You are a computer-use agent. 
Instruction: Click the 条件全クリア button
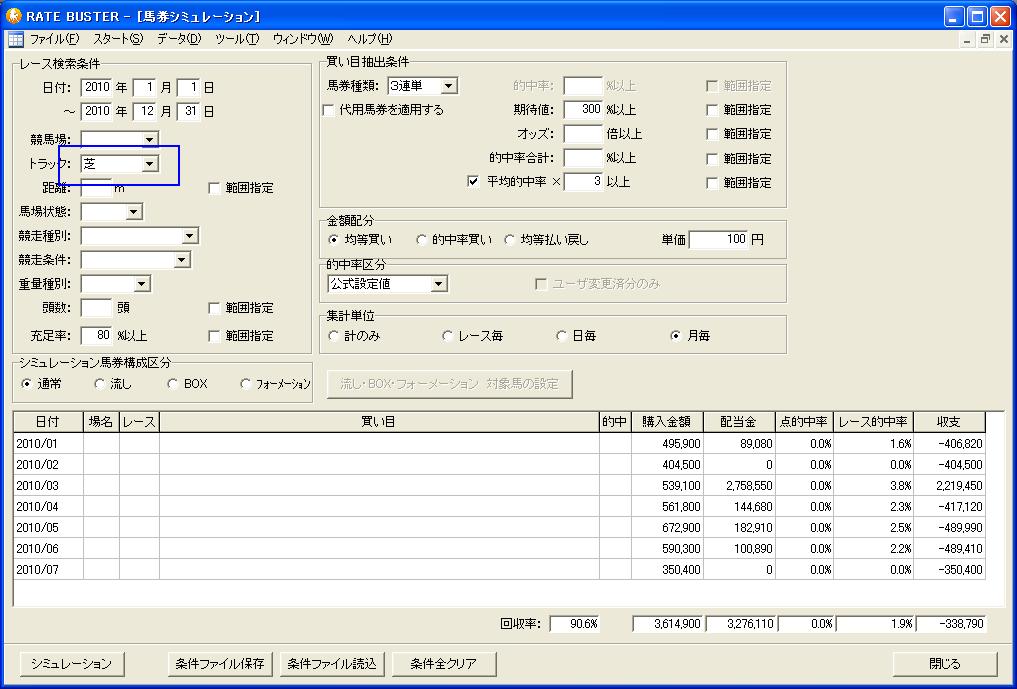coord(444,664)
